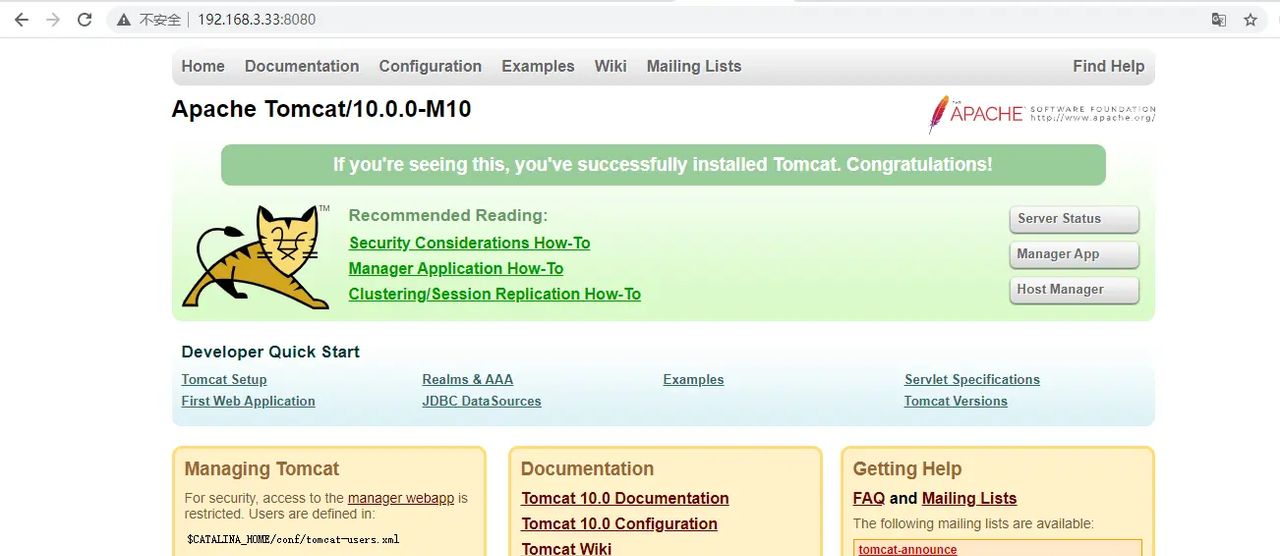
Task: Open the Mailing Lists nav item
Action: coord(694,66)
